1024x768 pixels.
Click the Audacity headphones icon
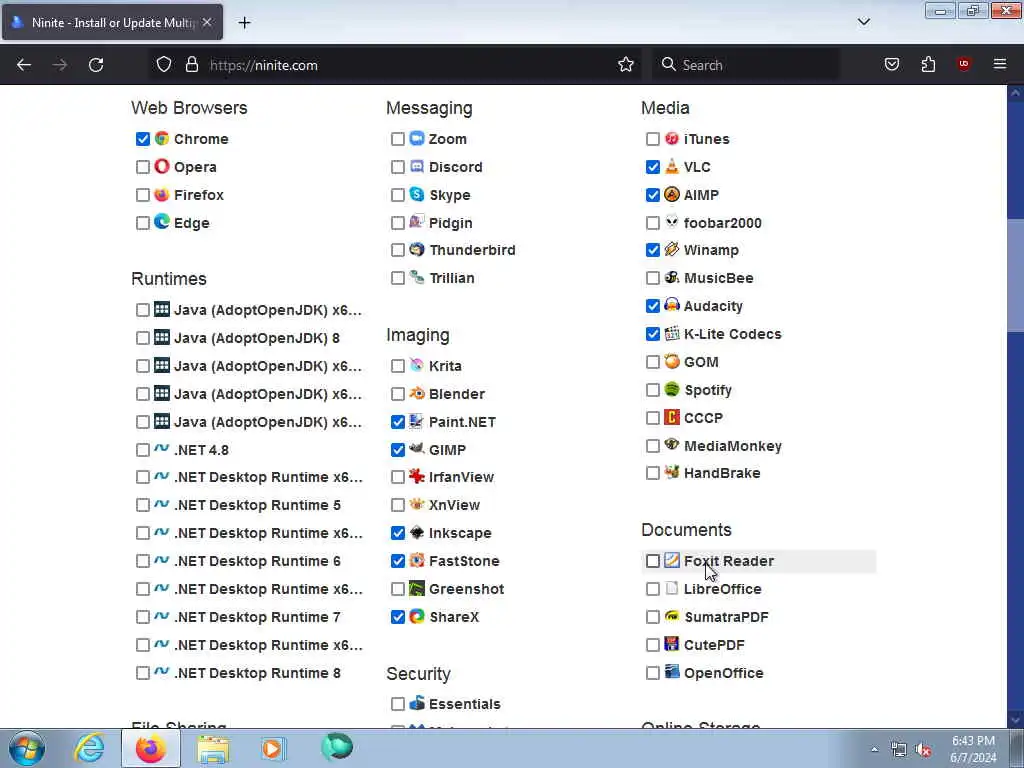tap(671, 306)
